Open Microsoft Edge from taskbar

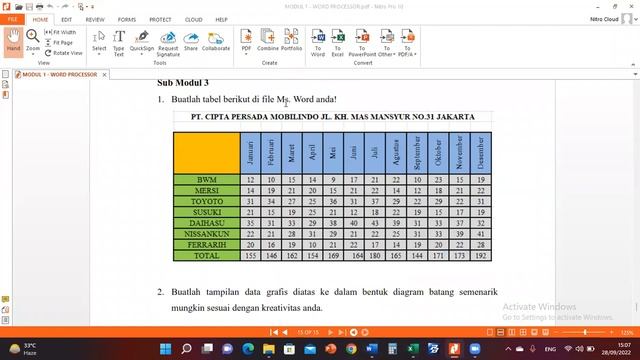pos(248,349)
